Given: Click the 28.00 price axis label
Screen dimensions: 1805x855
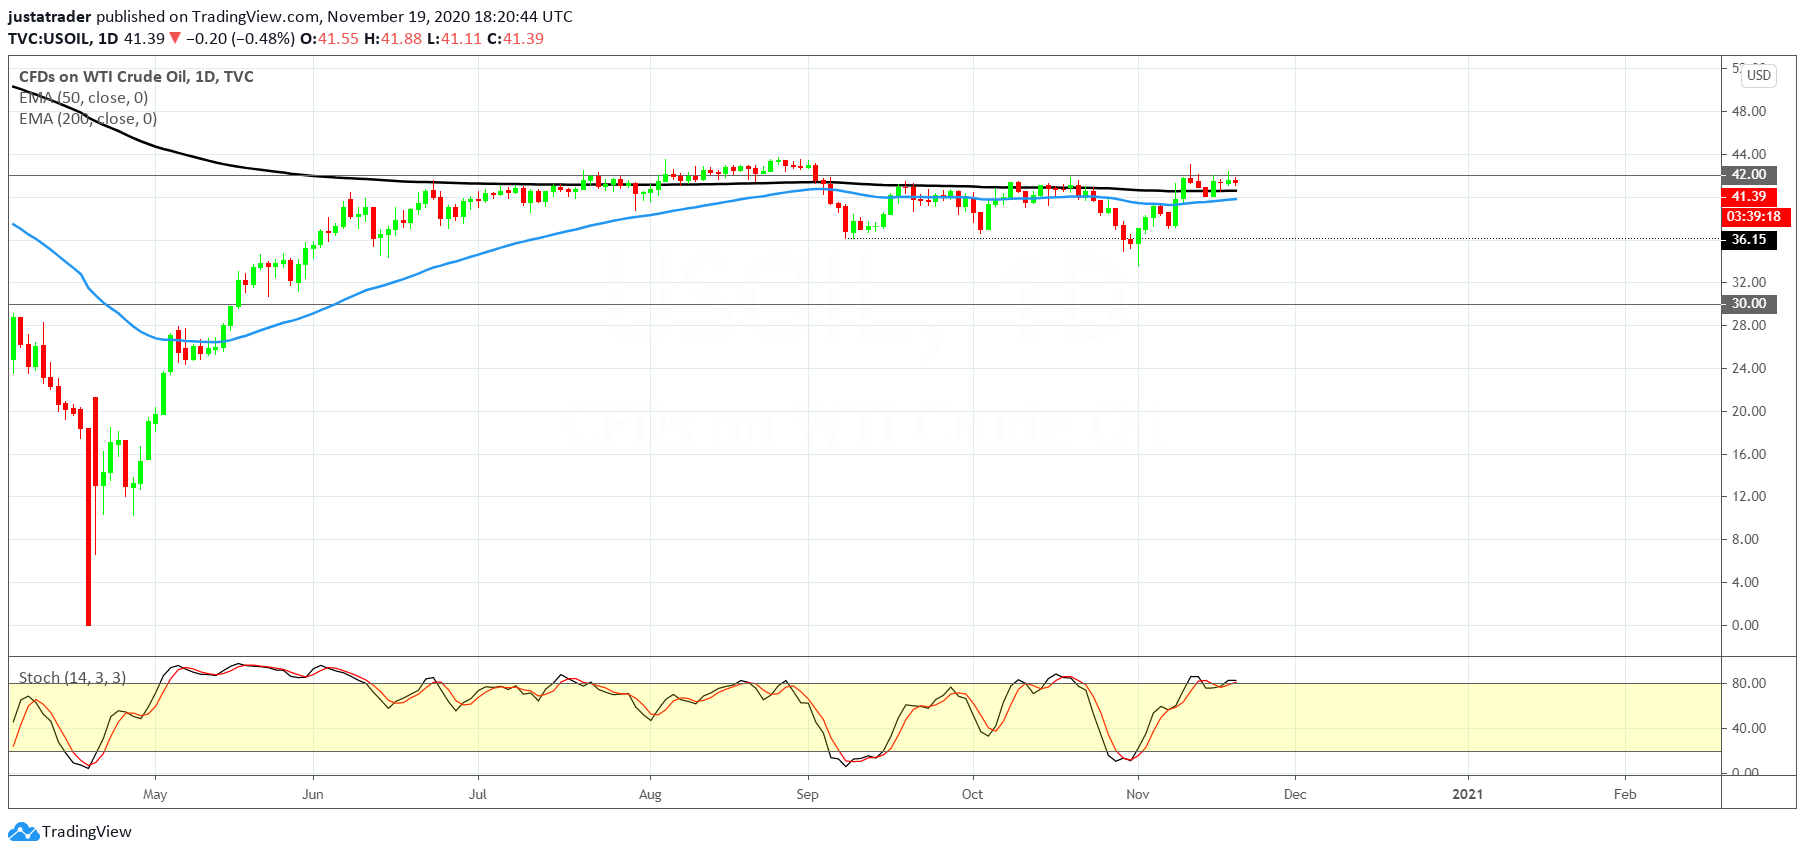Looking at the screenshot, I should tap(1749, 325).
